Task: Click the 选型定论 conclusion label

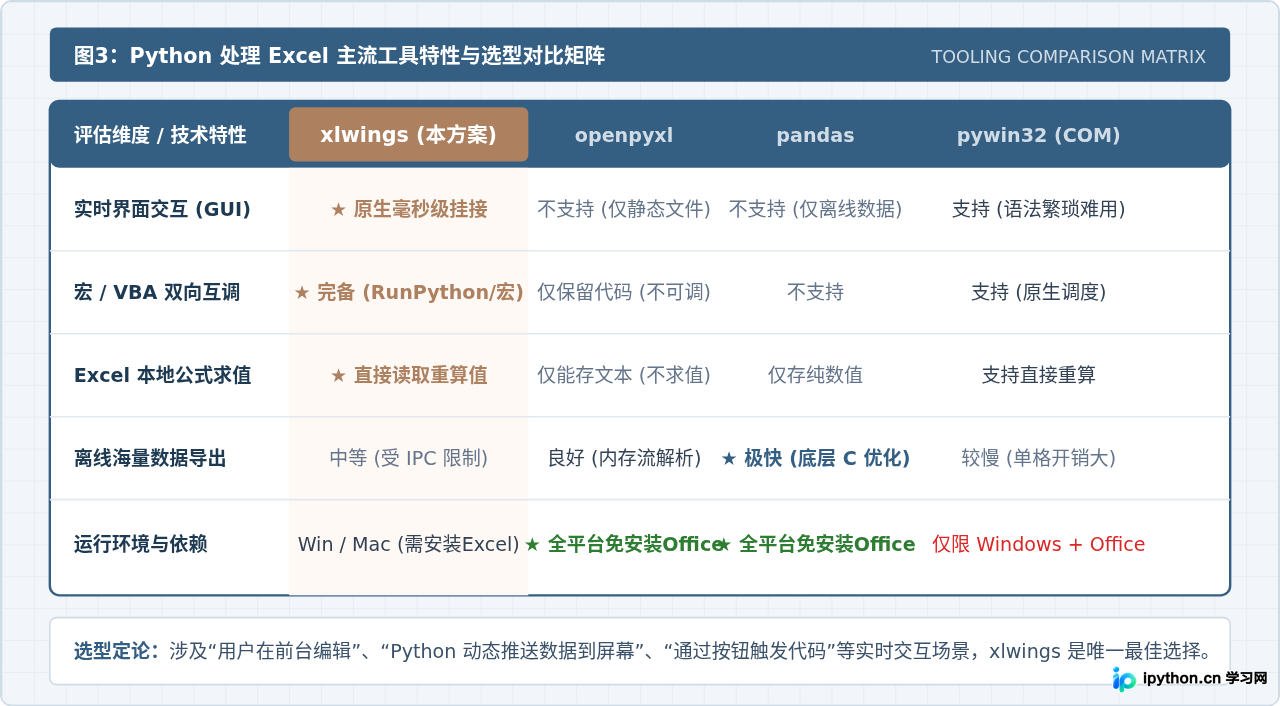Action: tap(116, 651)
